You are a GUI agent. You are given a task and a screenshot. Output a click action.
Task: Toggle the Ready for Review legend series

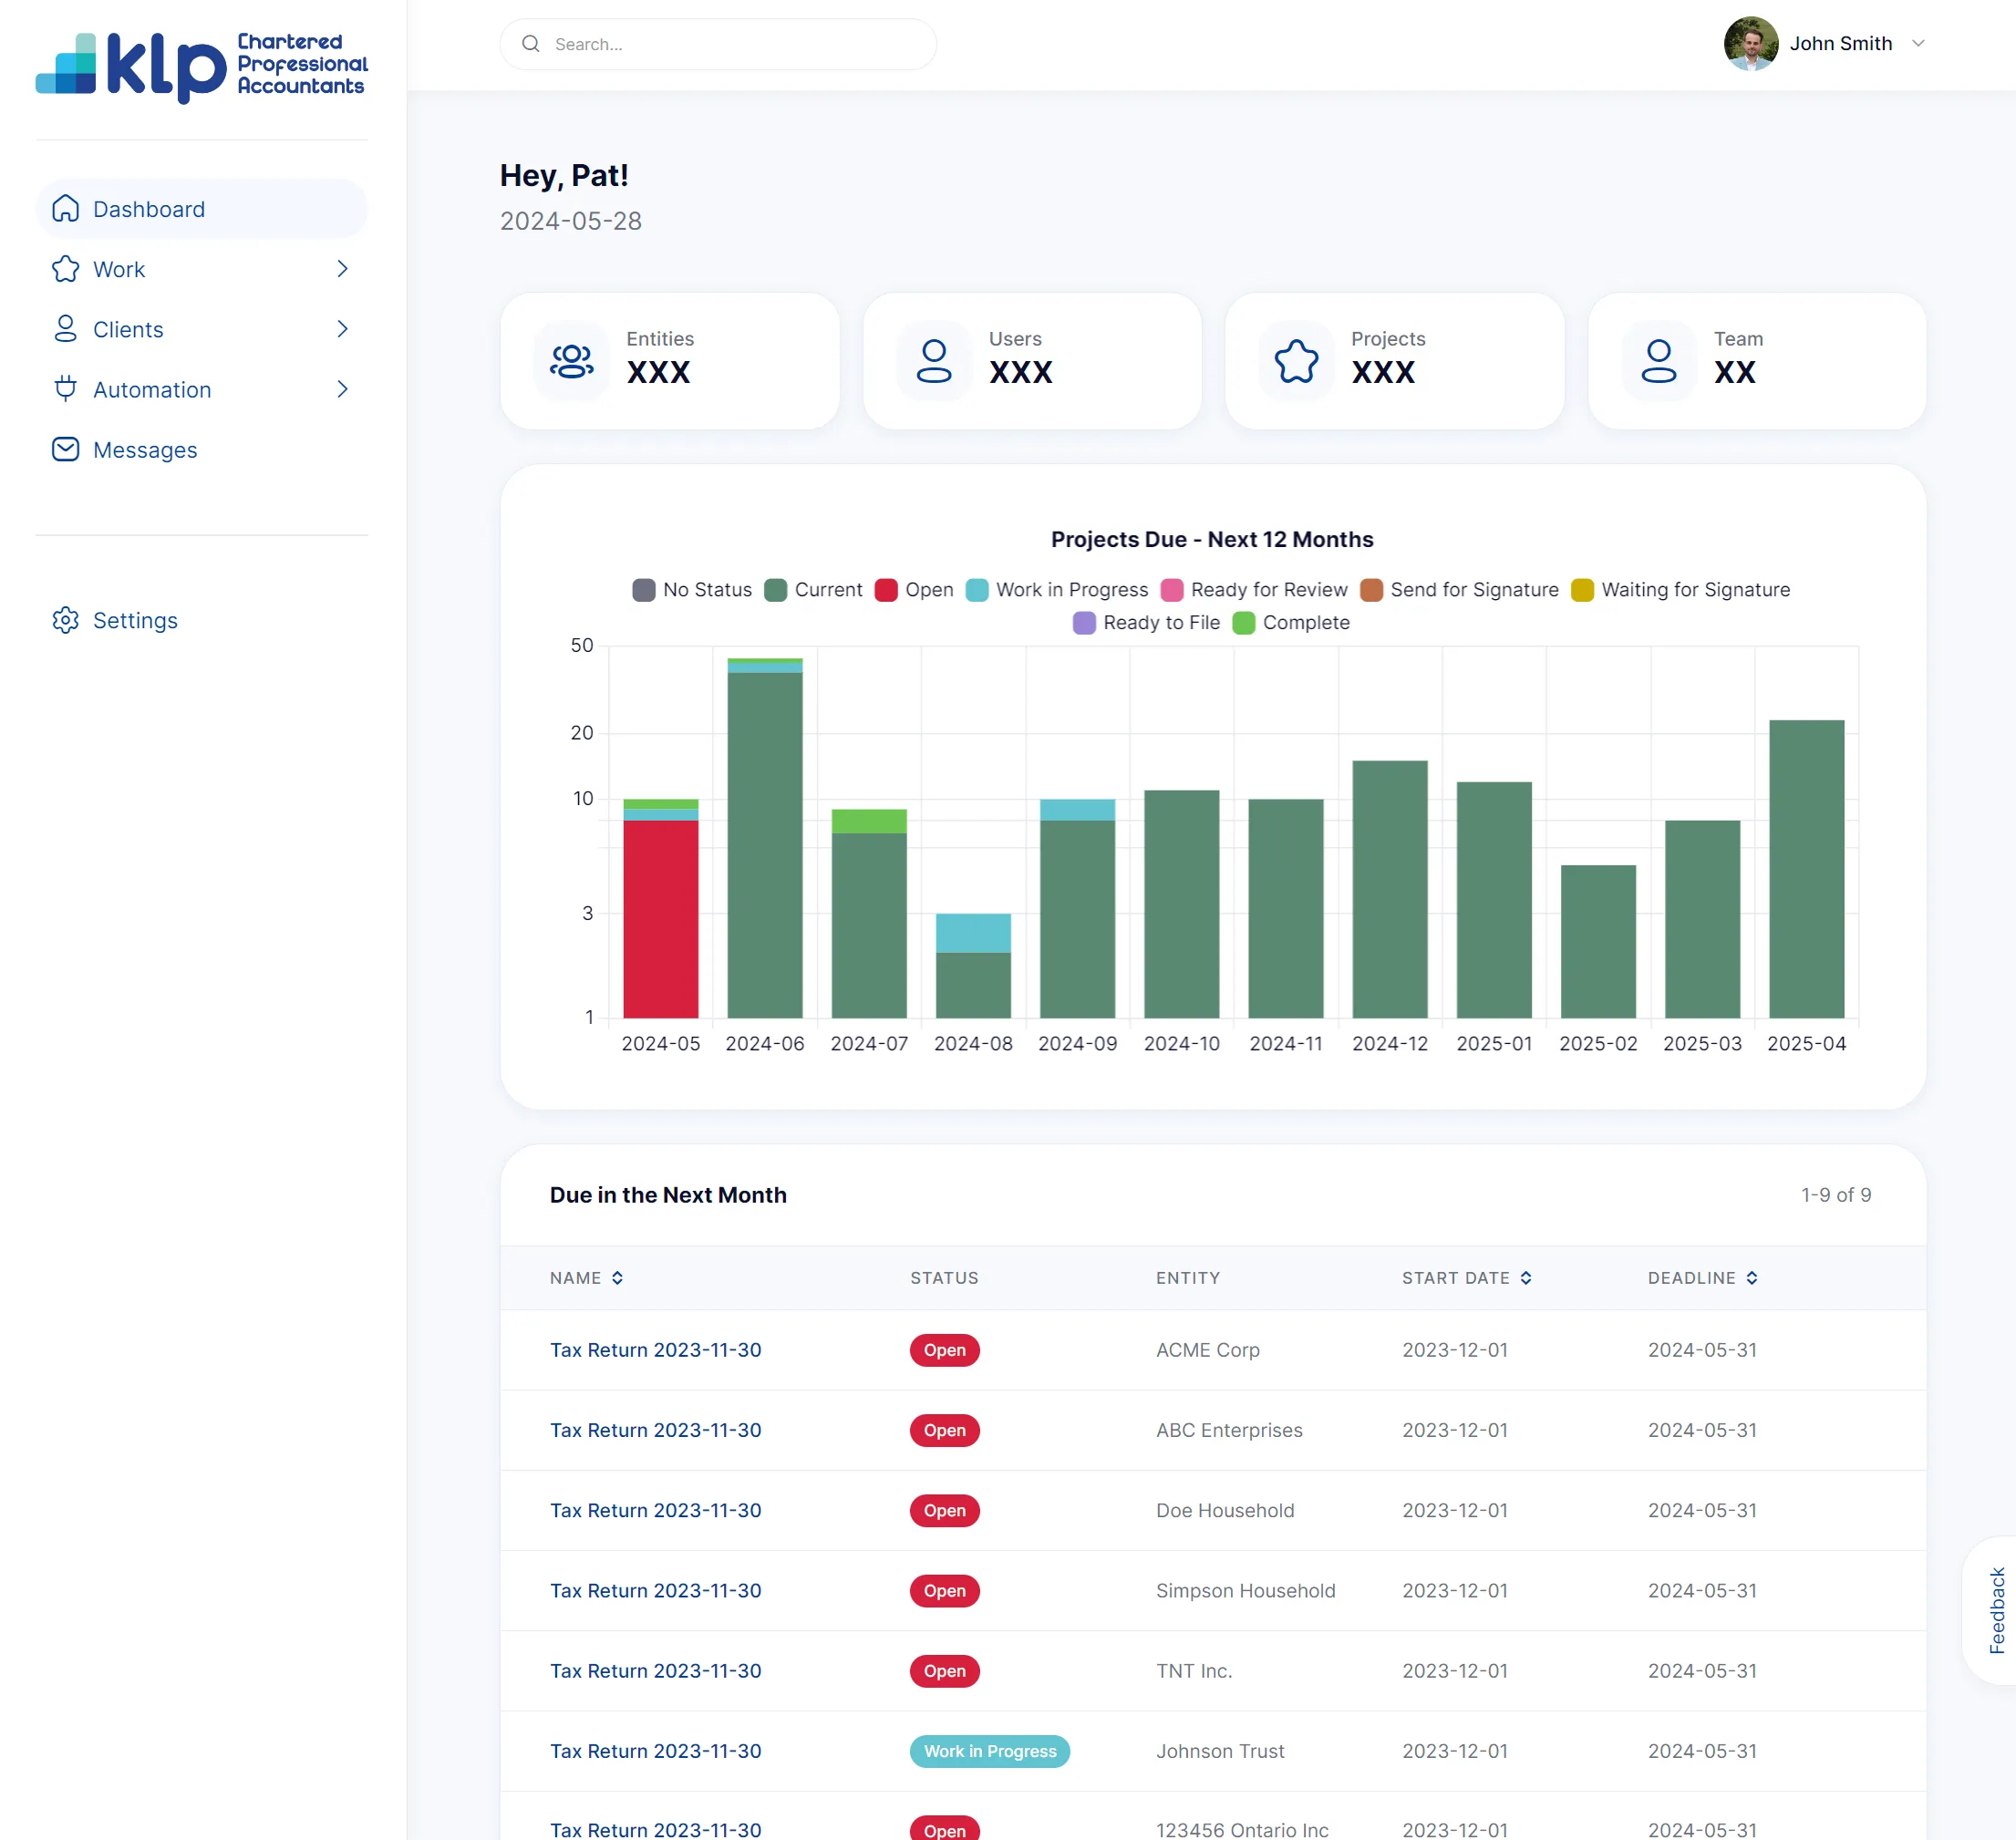pyautogui.click(x=1254, y=590)
